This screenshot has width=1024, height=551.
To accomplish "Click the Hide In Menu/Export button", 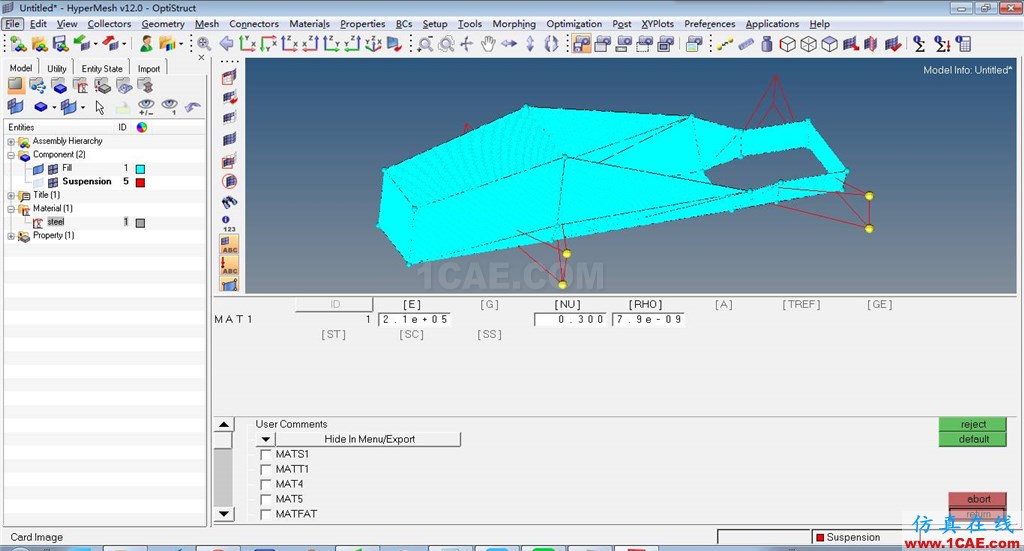I will pyautogui.click(x=370, y=439).
